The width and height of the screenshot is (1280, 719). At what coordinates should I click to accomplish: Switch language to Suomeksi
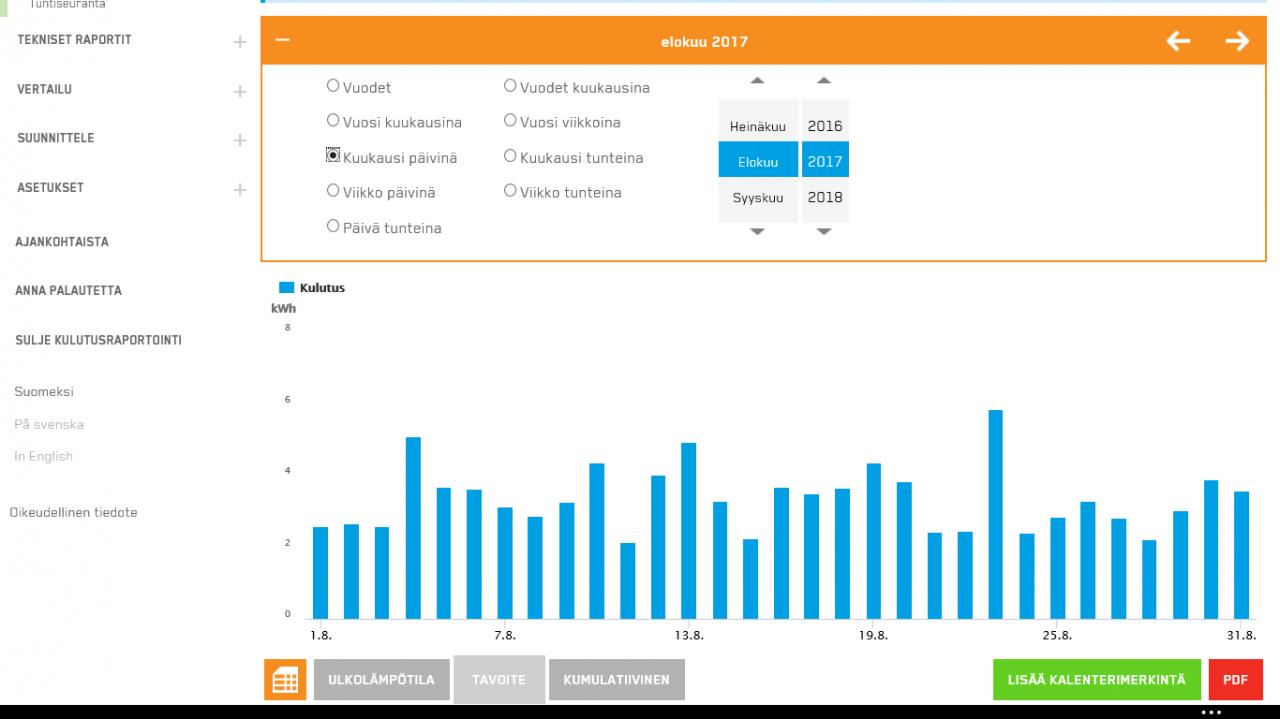[44, 392]
